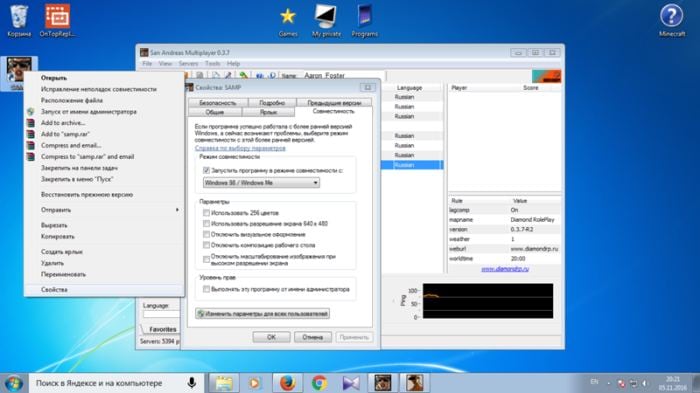Image resolution: width=700 pixels, height=393 pixels.
Task: Click the mapname rule row
Action: click(504, 220)
